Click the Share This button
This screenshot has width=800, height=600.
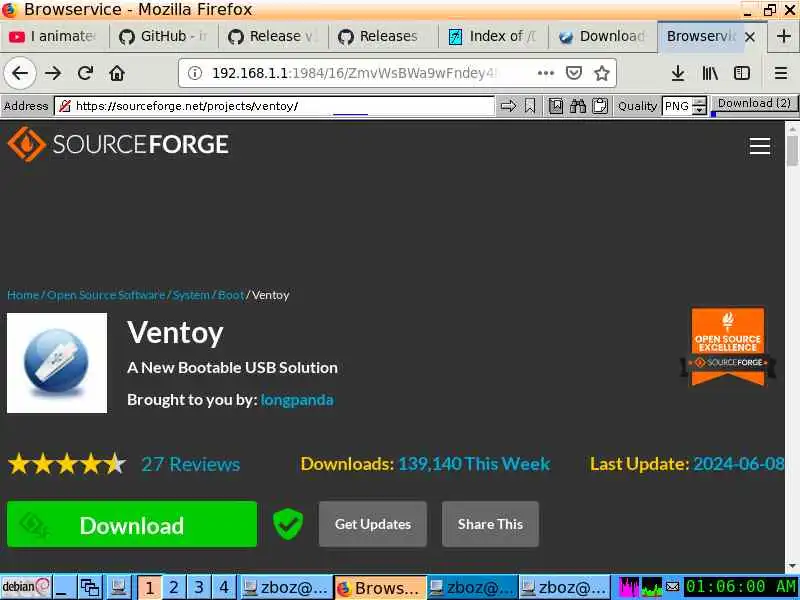pos(490,524)
